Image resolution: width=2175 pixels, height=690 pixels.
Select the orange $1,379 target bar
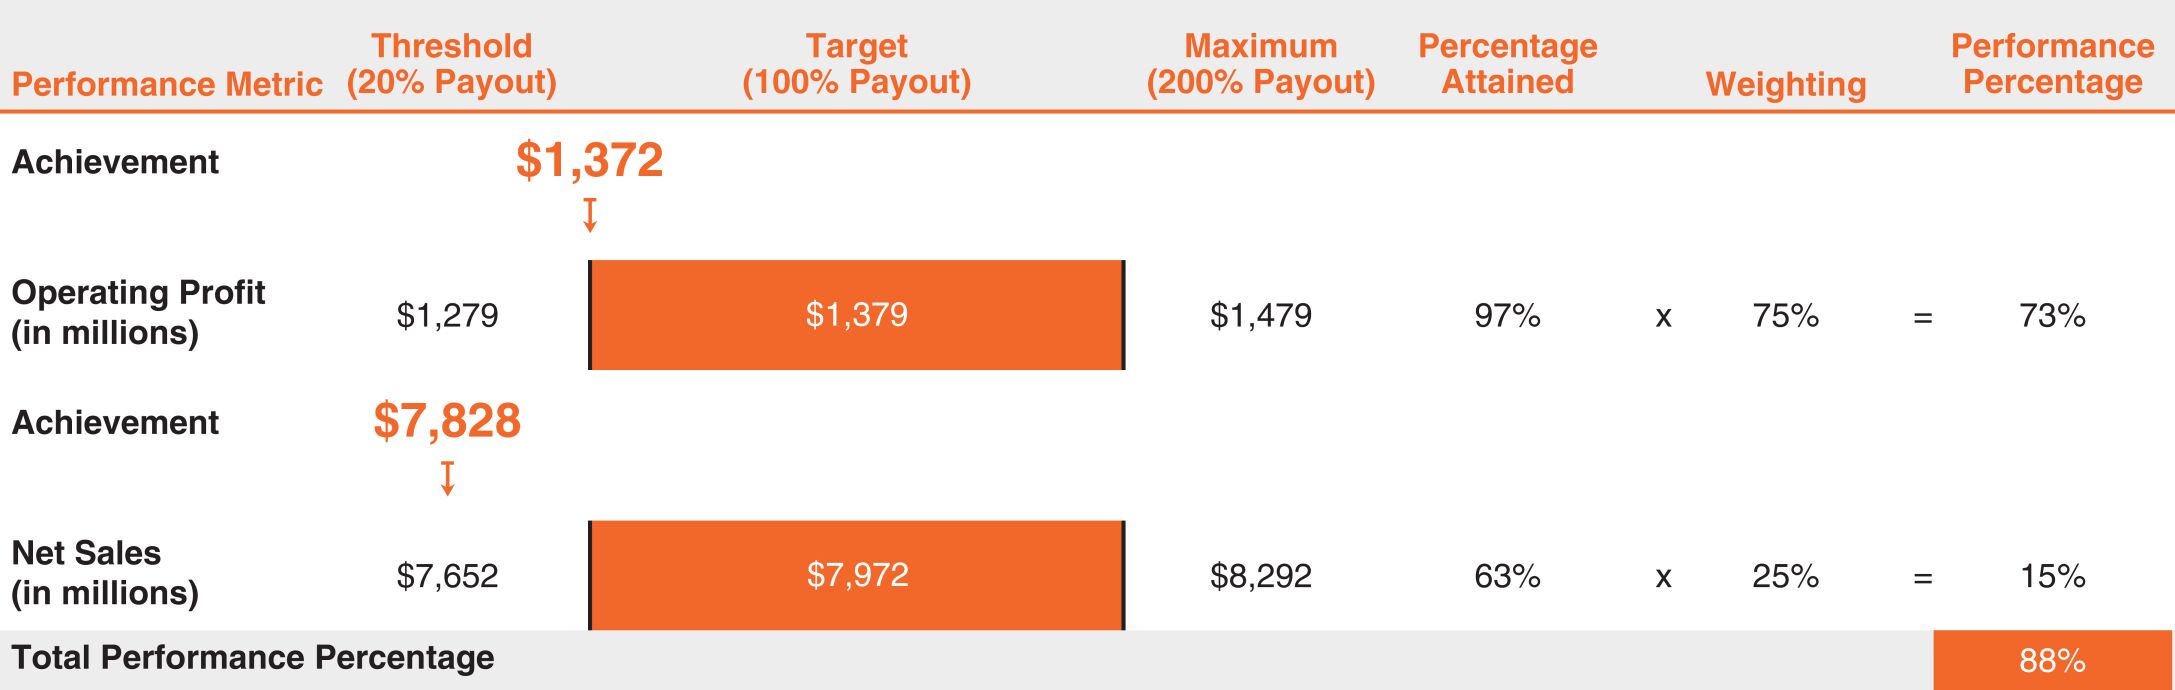coord(857,315)
